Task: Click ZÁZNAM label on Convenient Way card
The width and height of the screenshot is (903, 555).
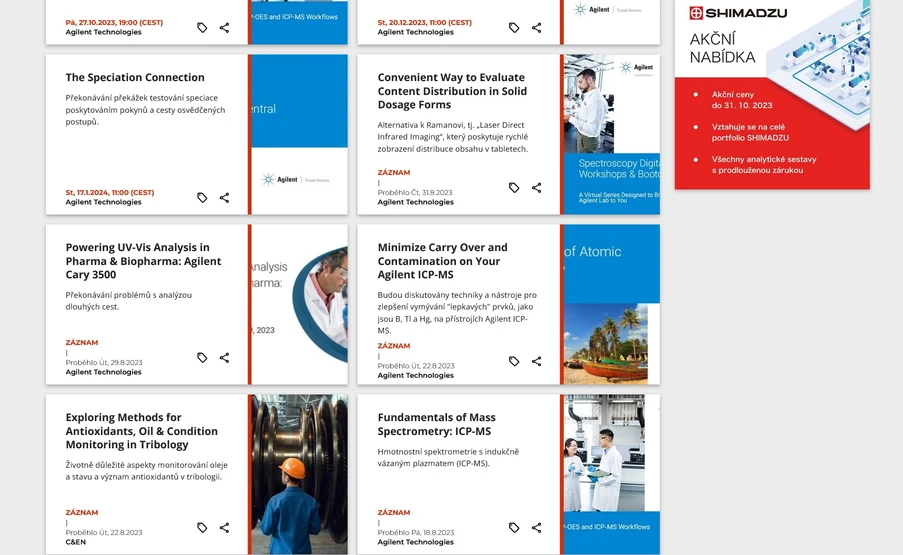Action: point(394,172)
